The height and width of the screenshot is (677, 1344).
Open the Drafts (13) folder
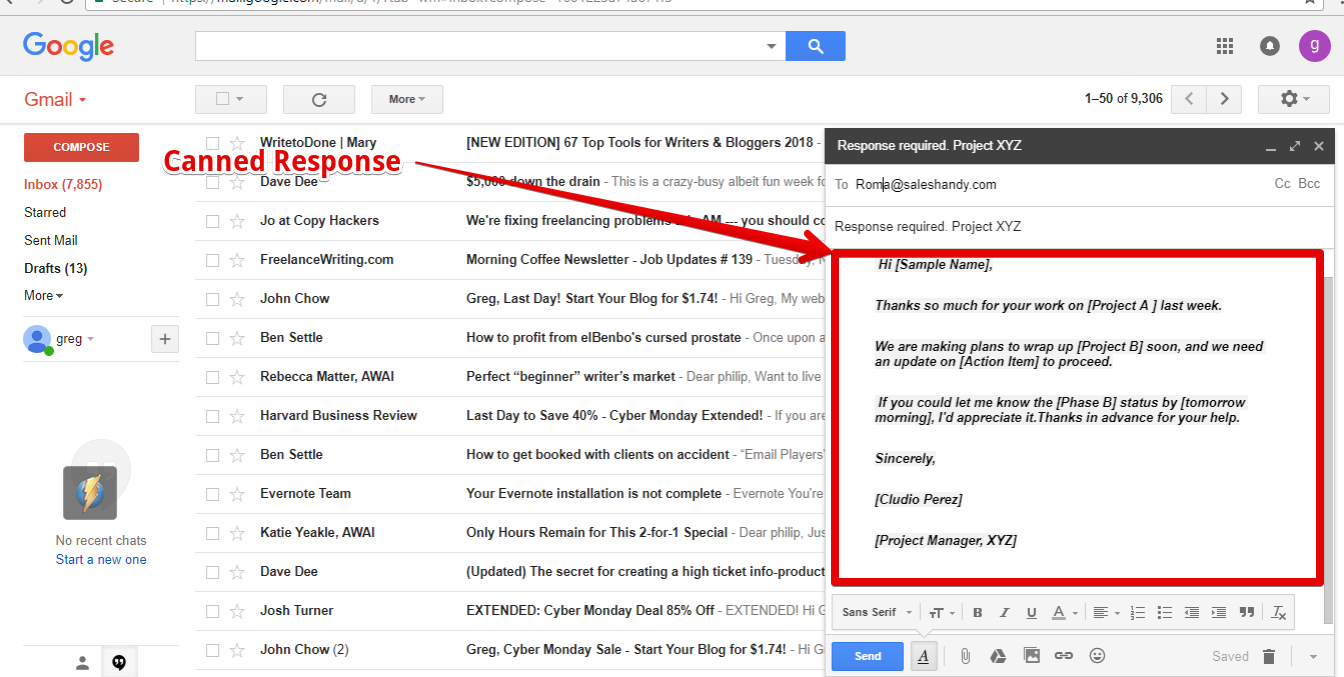56,268
